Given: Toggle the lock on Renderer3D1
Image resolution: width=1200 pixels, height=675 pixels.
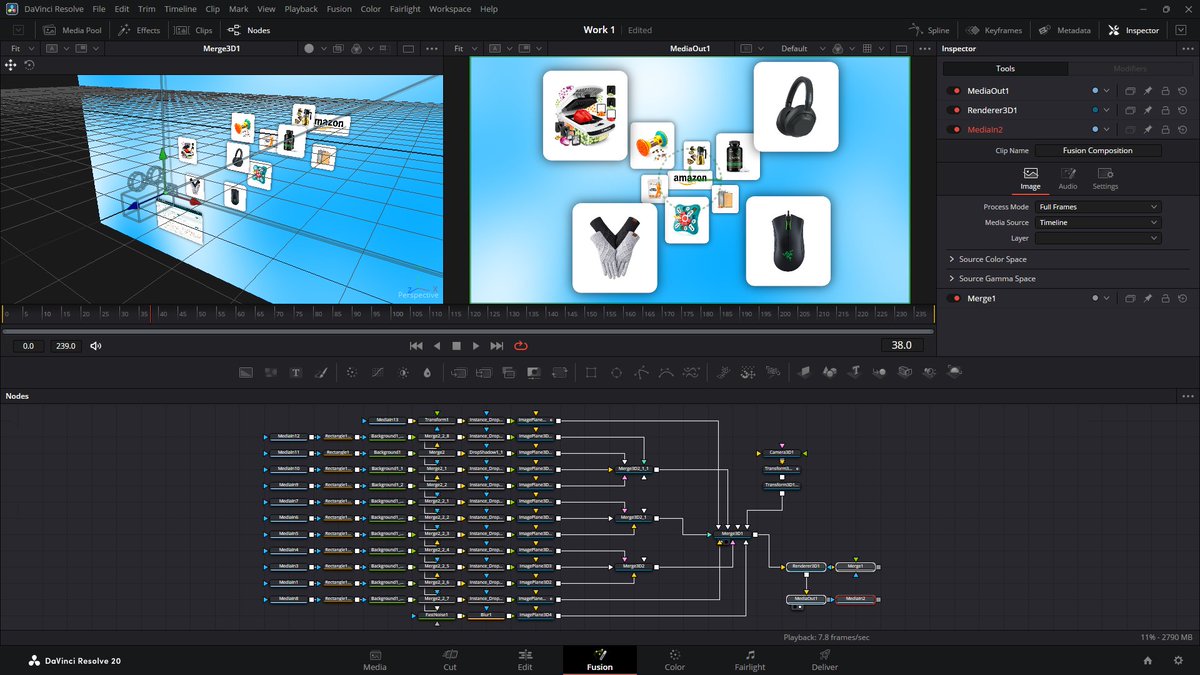Looking at the screenshot, I should tap(1166, 109).
